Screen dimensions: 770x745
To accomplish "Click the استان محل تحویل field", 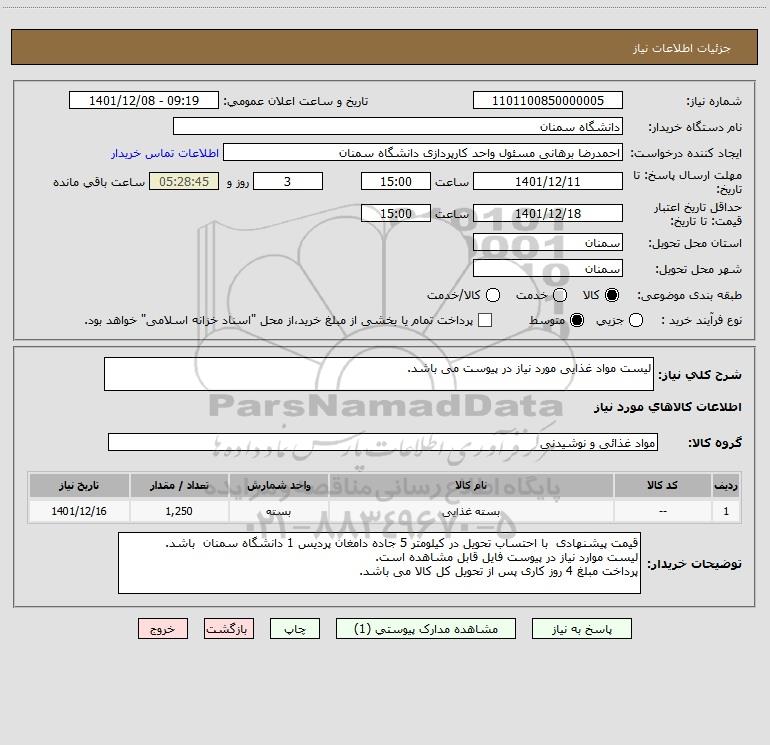I will pyautogui.click(x=548, y=243).
